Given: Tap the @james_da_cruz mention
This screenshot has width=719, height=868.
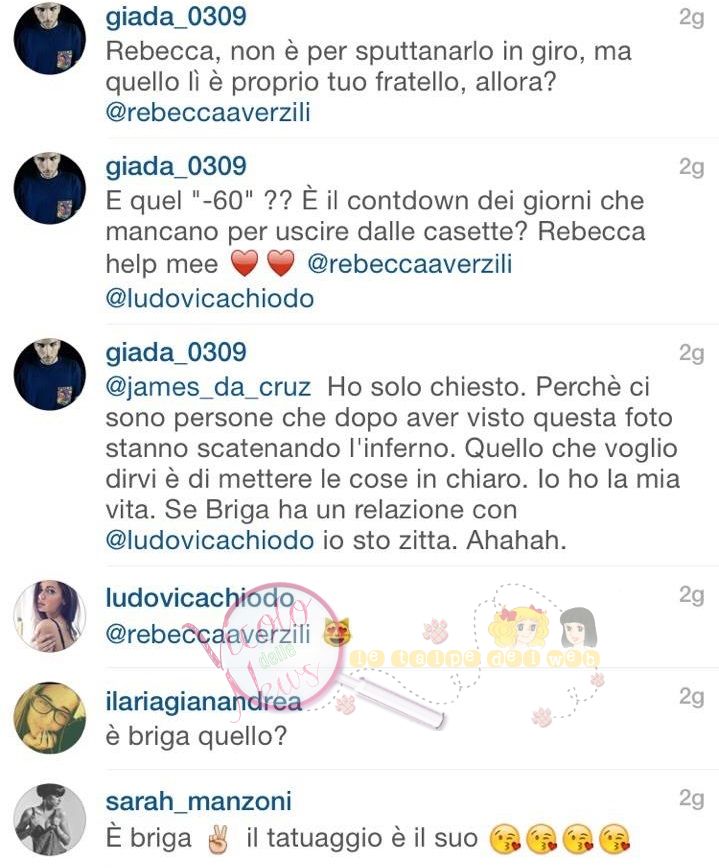Looking at the screenshot, I should pyautogui.click(x=208, y=388).
